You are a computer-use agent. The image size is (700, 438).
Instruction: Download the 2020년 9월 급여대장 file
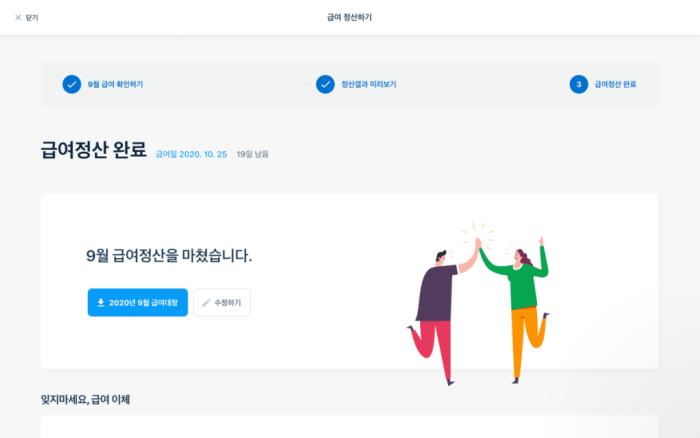tap(138, 302)
